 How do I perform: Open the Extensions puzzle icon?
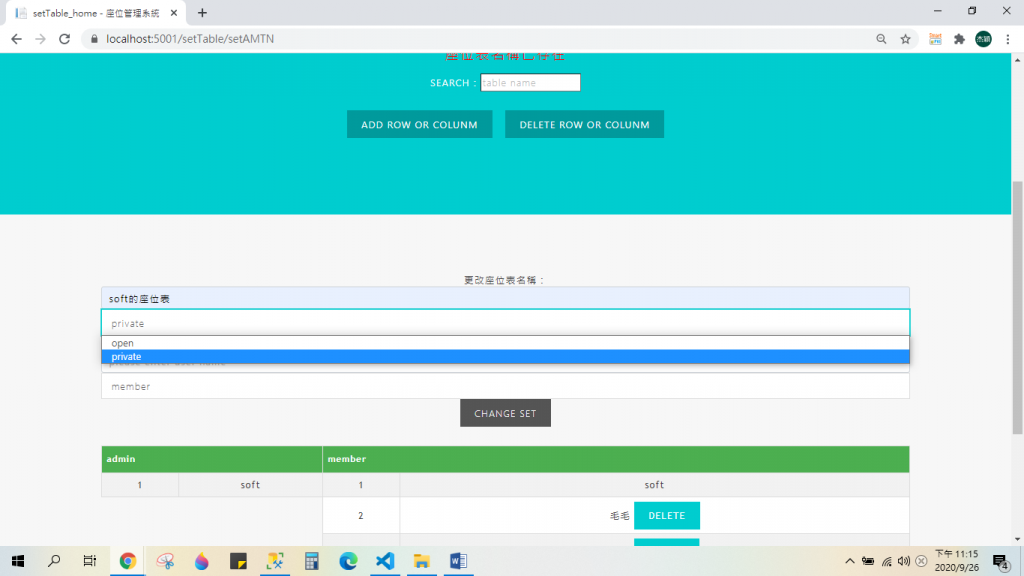pyautogui.click(x=959, y=39)
